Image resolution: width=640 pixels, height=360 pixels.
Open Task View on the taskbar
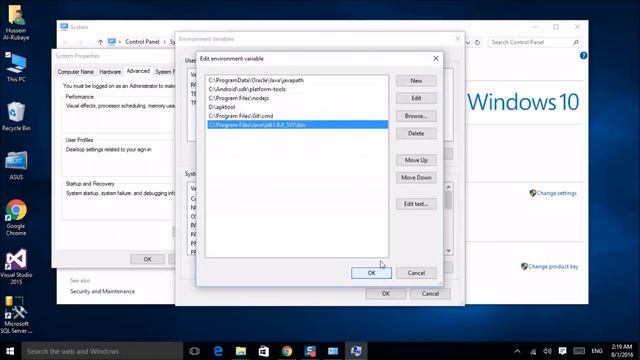pos(194,351)
